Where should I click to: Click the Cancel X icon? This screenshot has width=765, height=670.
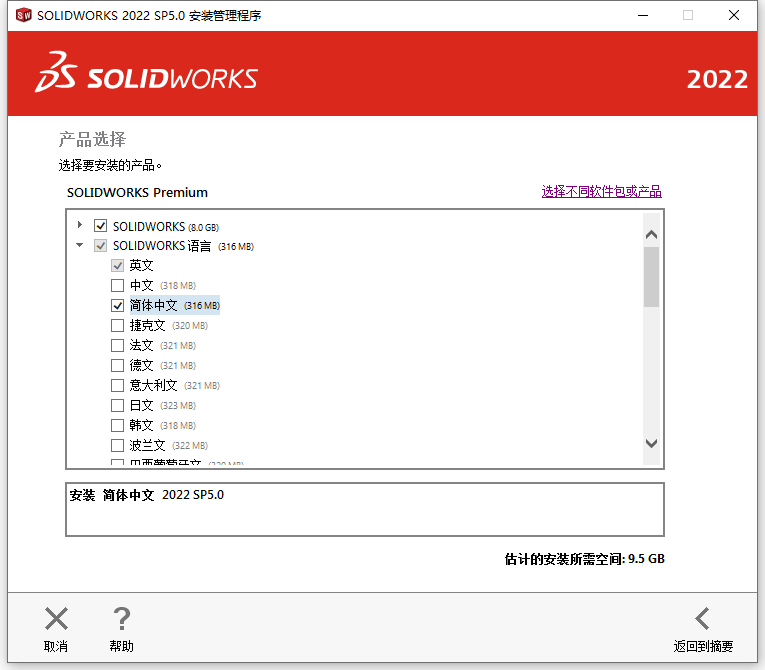tap(56, 619)
